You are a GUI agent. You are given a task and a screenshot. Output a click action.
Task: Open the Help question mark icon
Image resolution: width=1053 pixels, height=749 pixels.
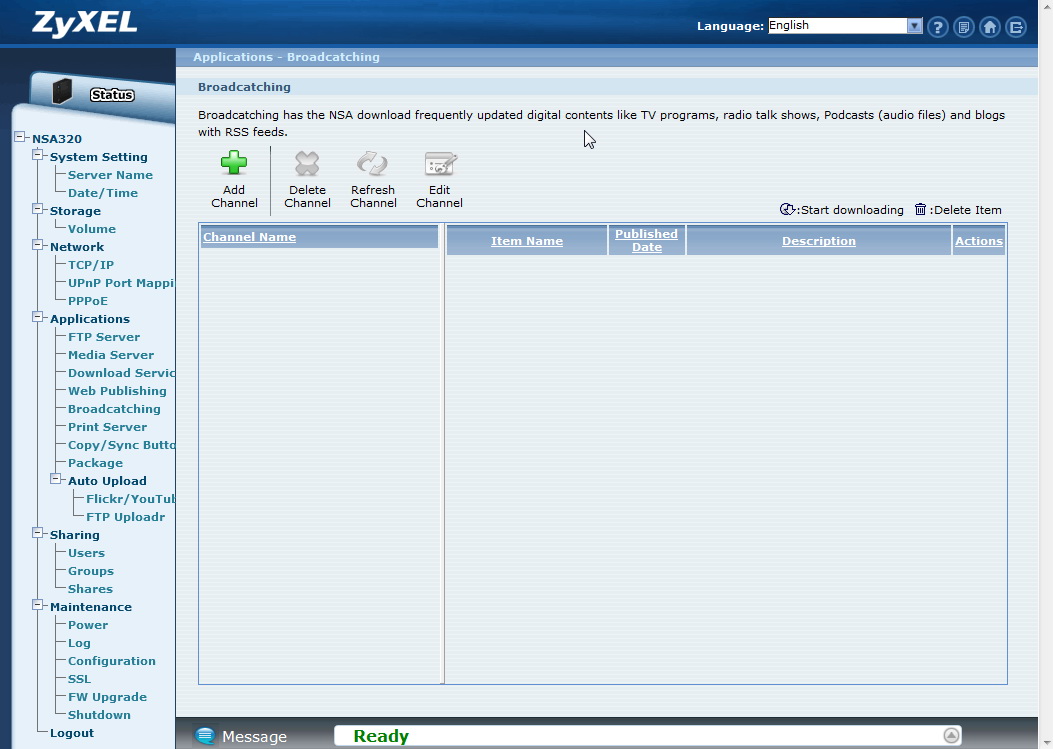tap(937, 27)
